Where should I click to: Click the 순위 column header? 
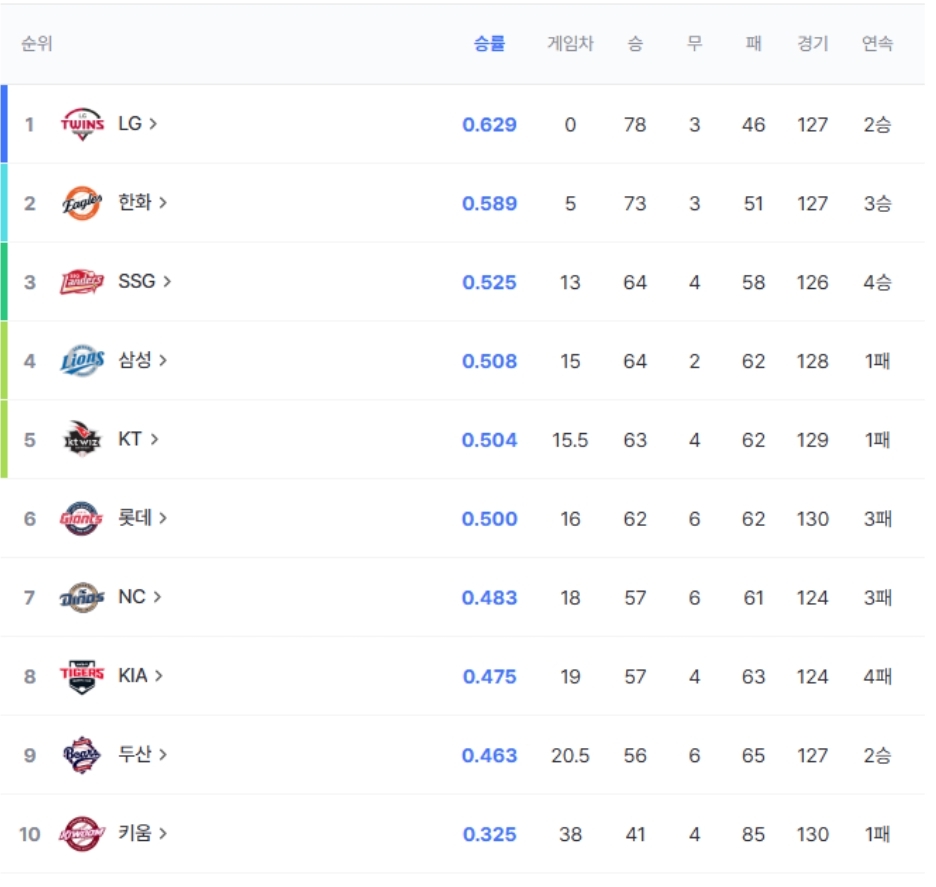(37, 44)
